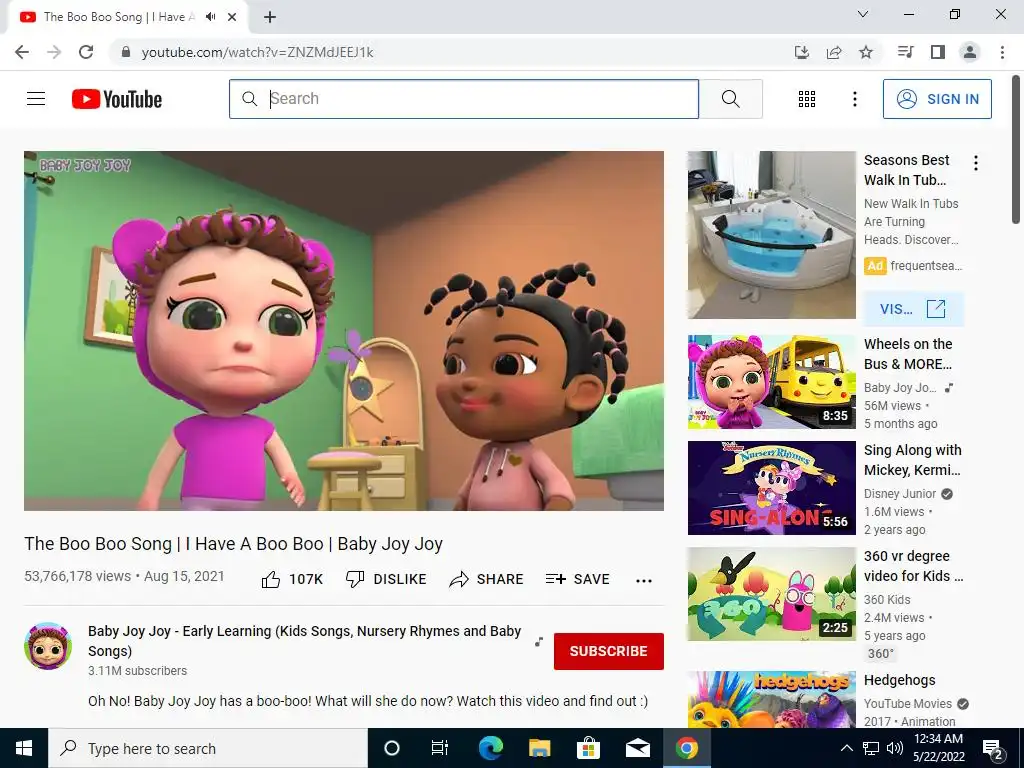
Task: Open File Explorer from taskbar
Action: tap(539, 748)
